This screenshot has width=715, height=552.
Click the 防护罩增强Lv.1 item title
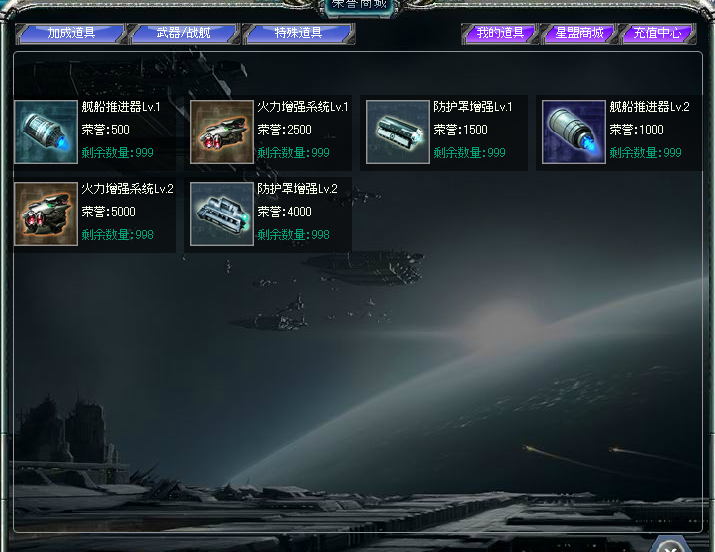click(473, 107)
